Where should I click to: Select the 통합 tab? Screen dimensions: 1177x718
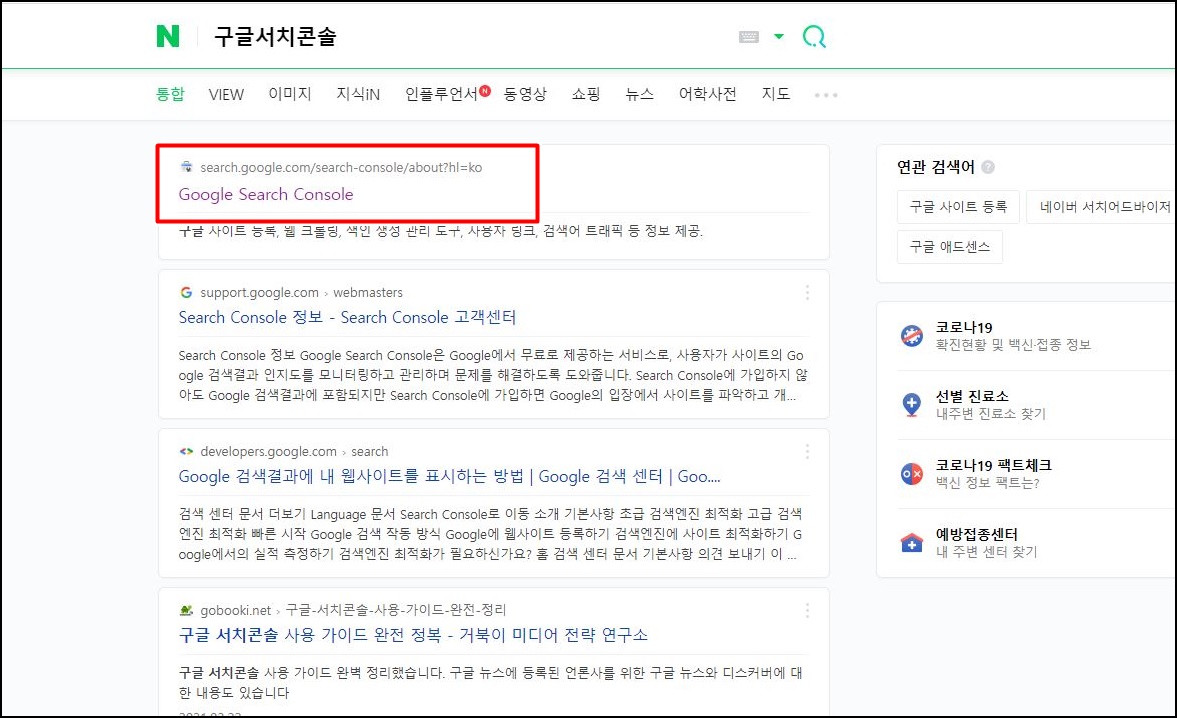pos(170,94)
